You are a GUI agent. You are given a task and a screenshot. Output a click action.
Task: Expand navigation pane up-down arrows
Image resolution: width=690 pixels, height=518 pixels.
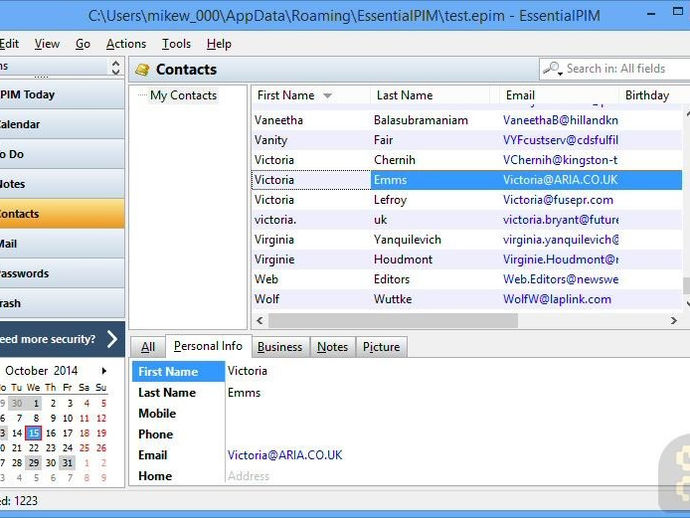[x=115, y=67]
